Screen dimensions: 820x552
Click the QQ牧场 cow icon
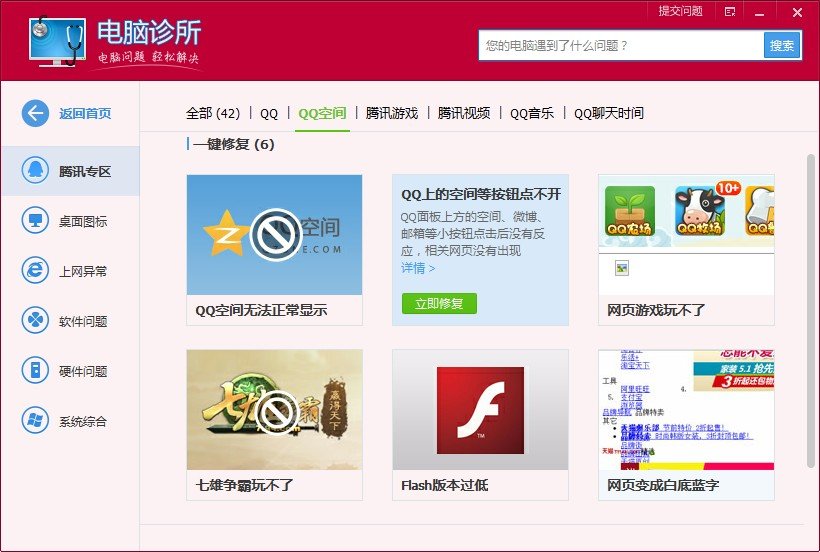[x=700, y=211]
